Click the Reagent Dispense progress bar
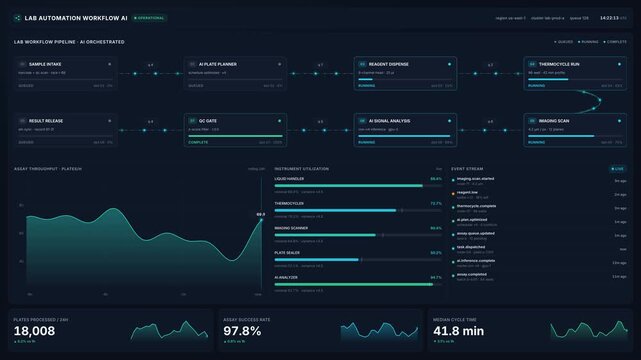 pyautogui.click(x=405, y=79)
